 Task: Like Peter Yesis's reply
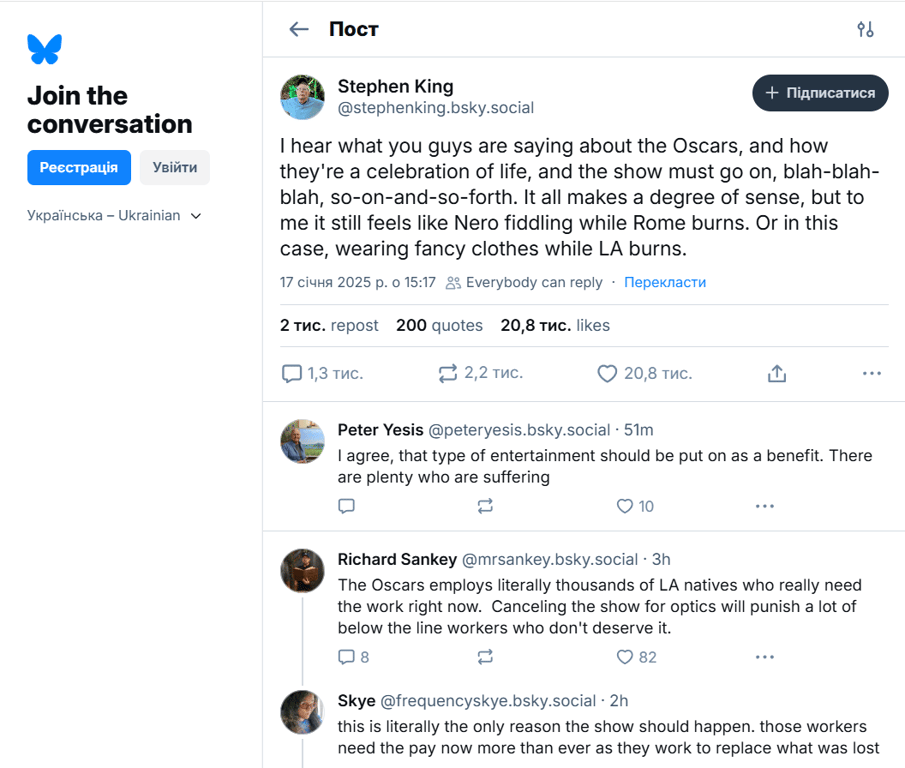pyautogui.click(x=625, y=506)
